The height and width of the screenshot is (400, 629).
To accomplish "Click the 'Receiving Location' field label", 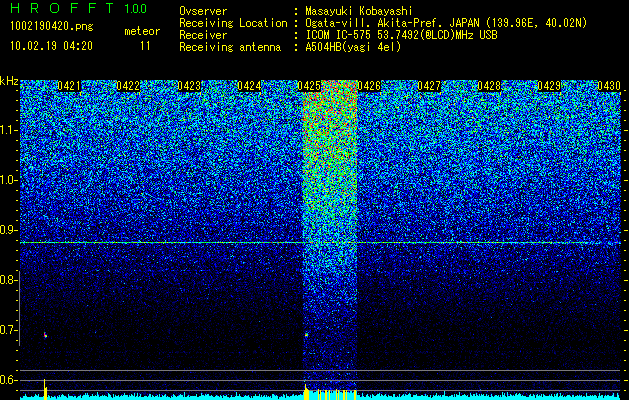I will click(233, 23).
